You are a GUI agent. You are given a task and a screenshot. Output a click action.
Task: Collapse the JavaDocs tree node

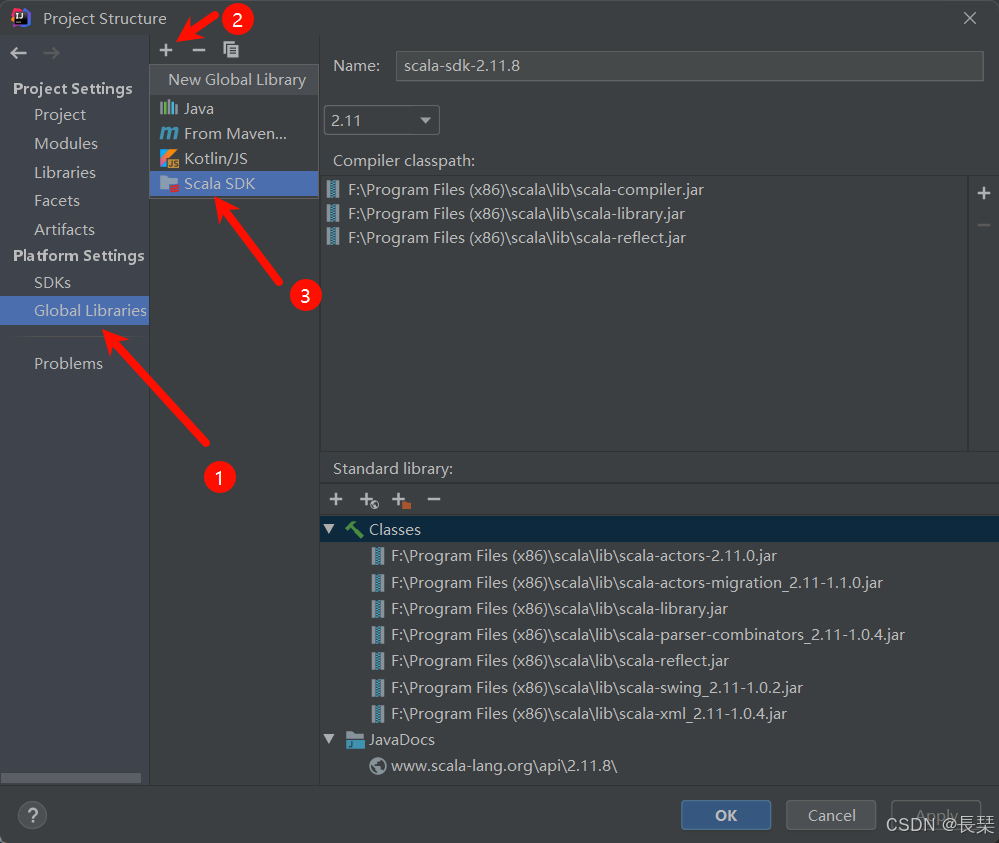329,739
